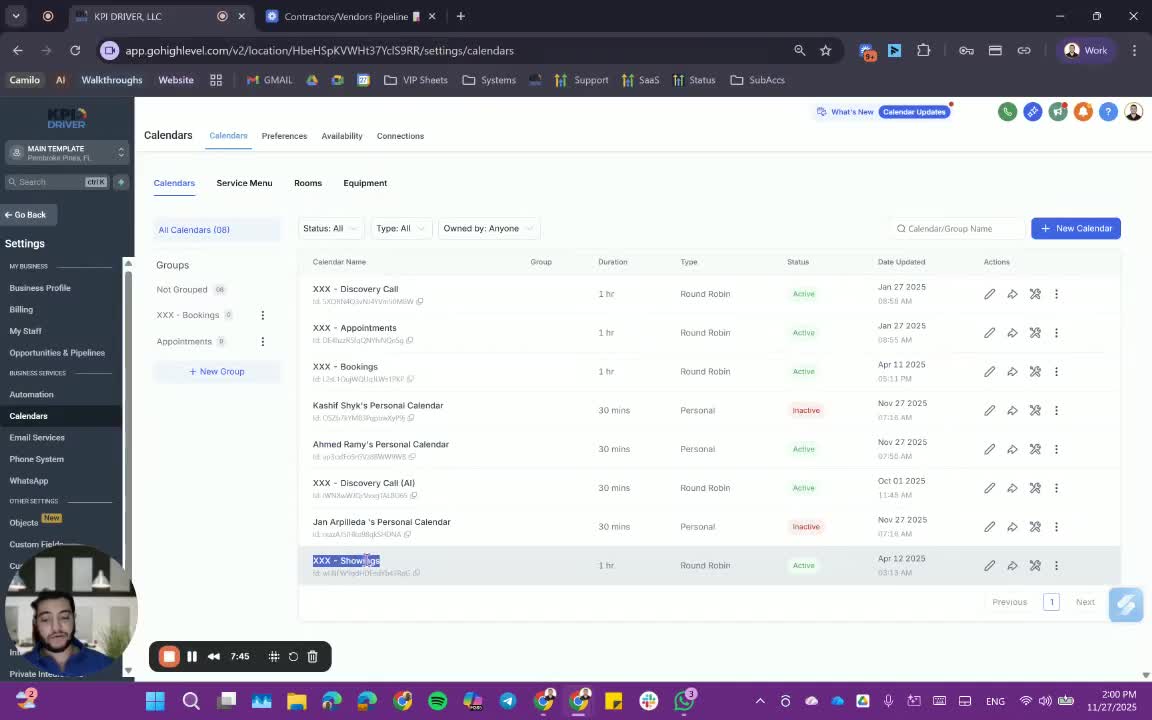
Task: Go to Next page of calendars
Action: pyautogui.click(x=1085, y=602)
